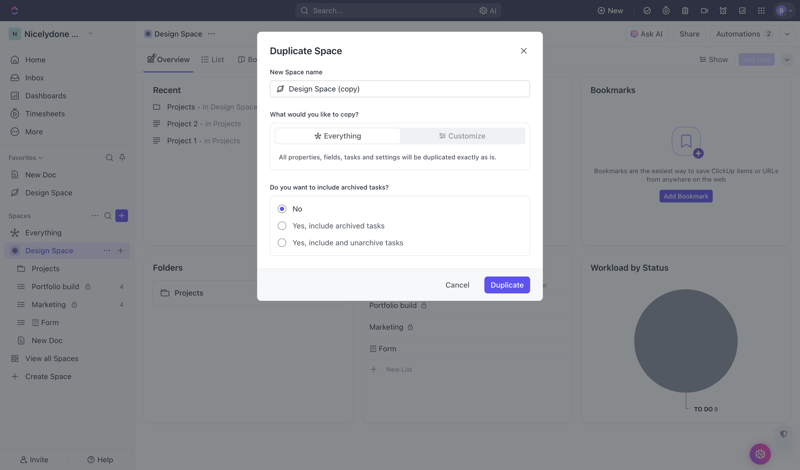This screenshot has height=470, width=800.
Task: Click the Favorites search icon
Action: click(x=109, y=158)
